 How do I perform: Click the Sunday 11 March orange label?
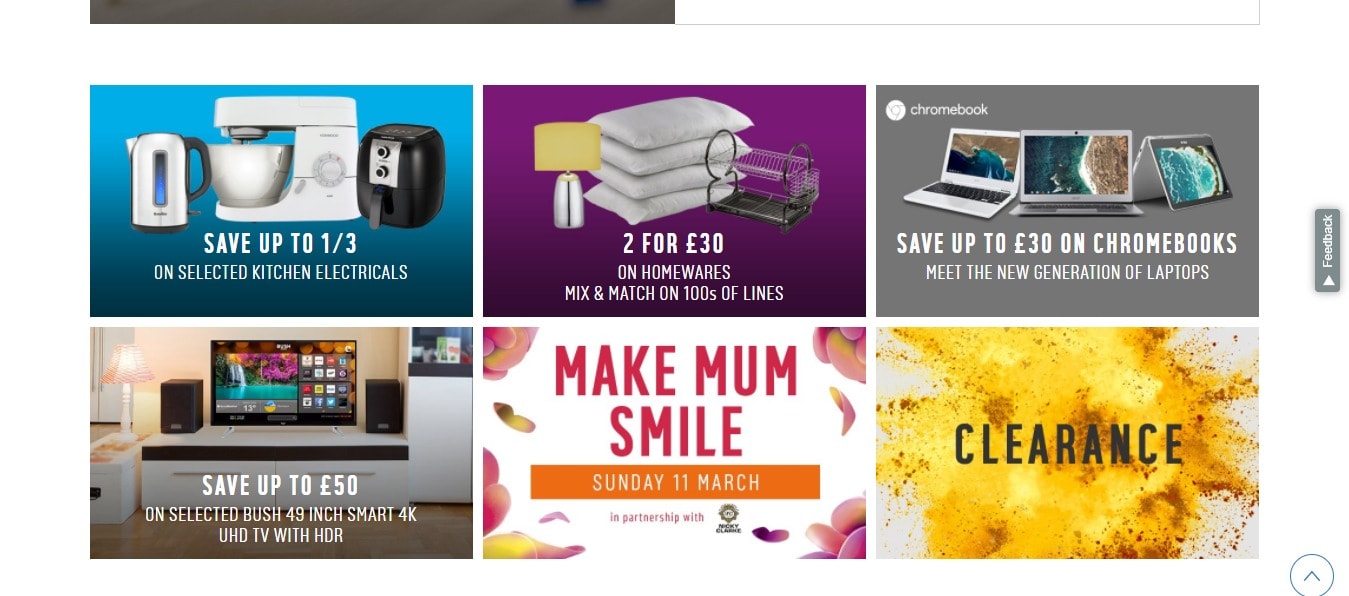point(675,482)
